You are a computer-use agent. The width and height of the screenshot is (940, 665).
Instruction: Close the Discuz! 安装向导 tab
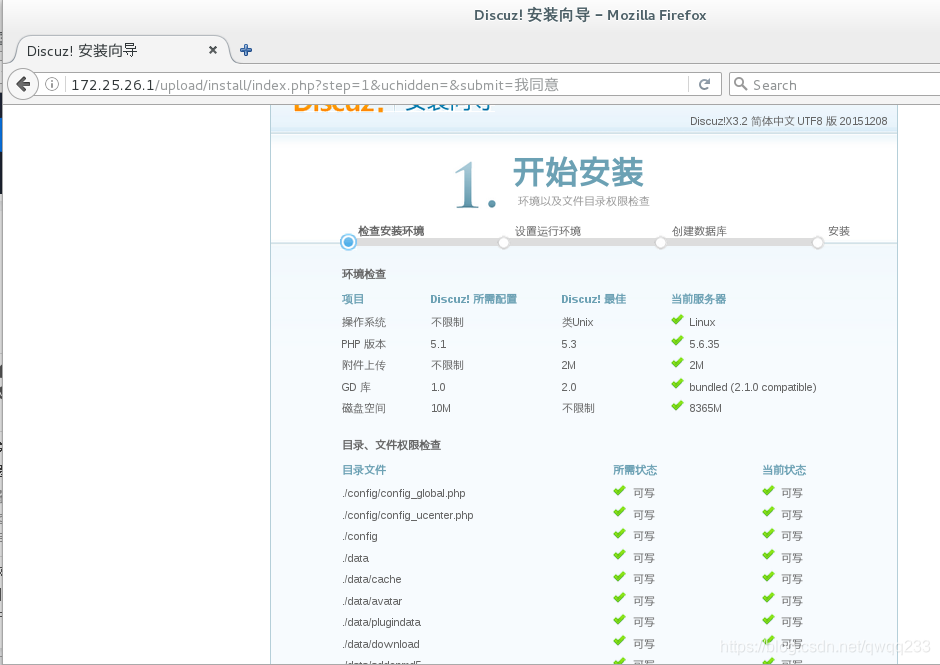click(213, 50)
